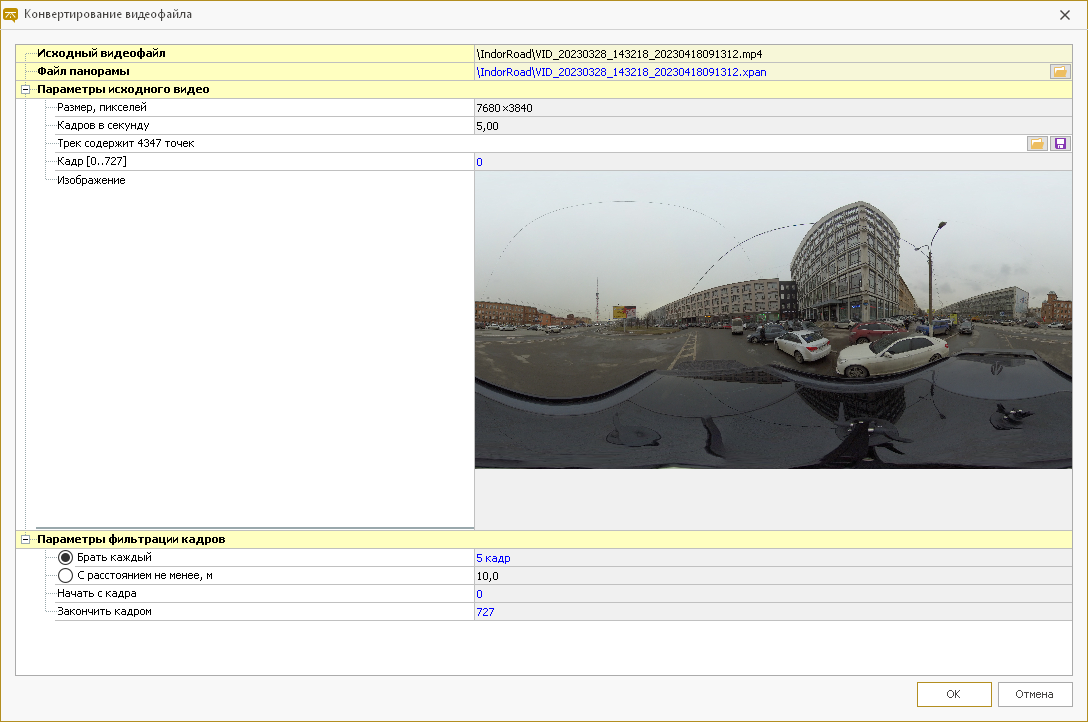Screen dimensions: 1088x722
Task: Collapse 'Параметры фильтрации кадров' section
Action: pos(26,540)
